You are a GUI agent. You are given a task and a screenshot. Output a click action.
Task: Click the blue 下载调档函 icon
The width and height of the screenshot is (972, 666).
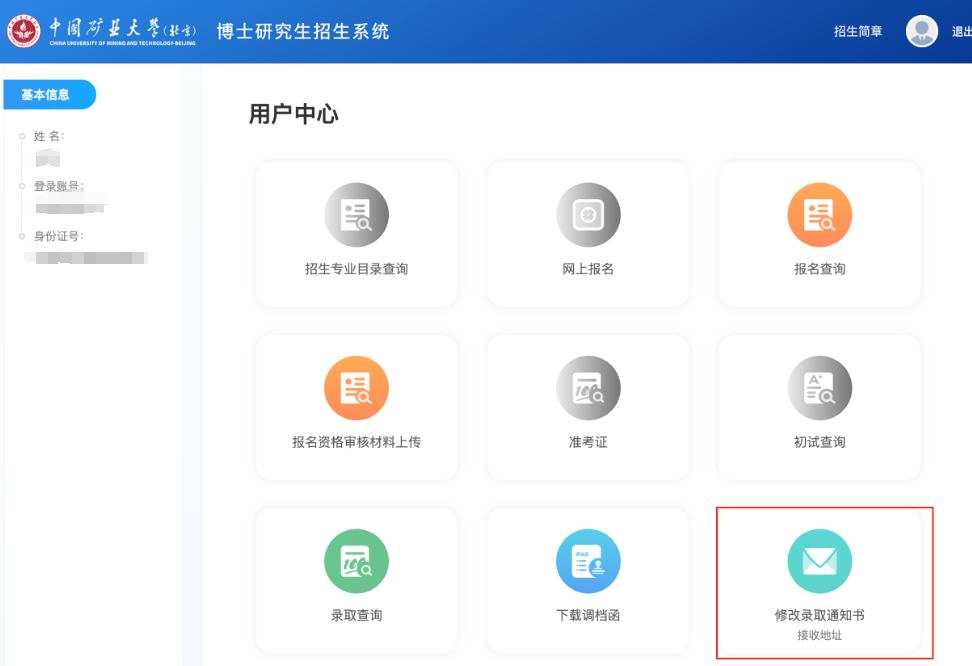pos(588,561)
